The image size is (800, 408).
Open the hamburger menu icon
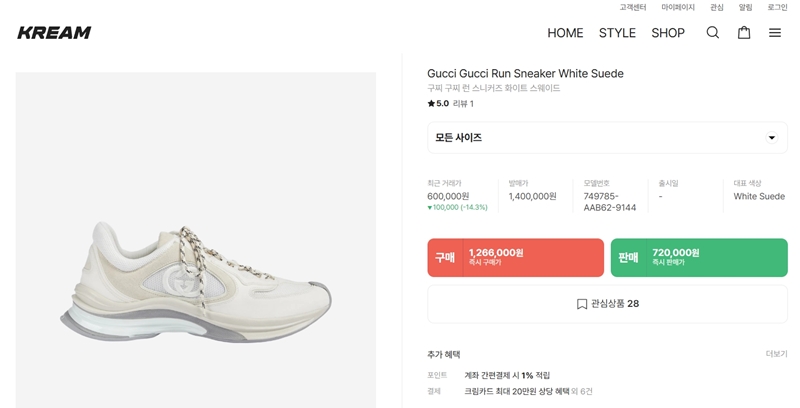pos(775,33)
